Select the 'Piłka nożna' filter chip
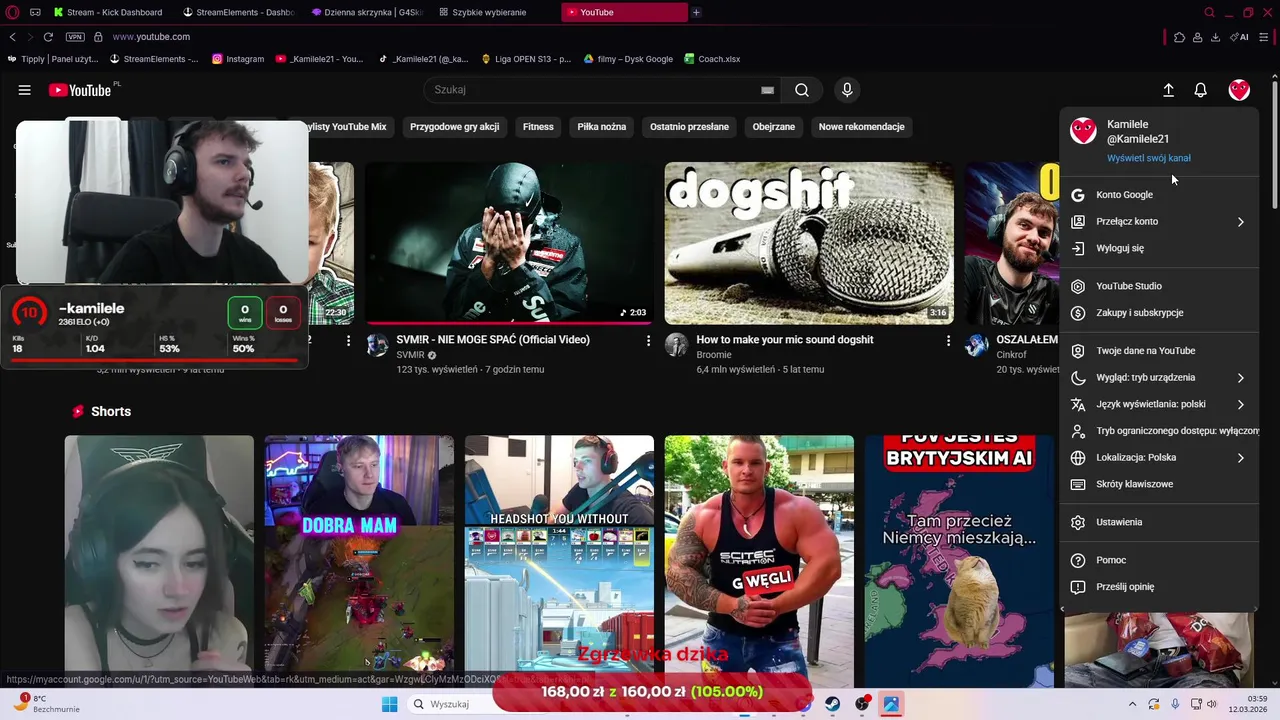Viewport: 1280px width, 720px height. click(601, 127)
